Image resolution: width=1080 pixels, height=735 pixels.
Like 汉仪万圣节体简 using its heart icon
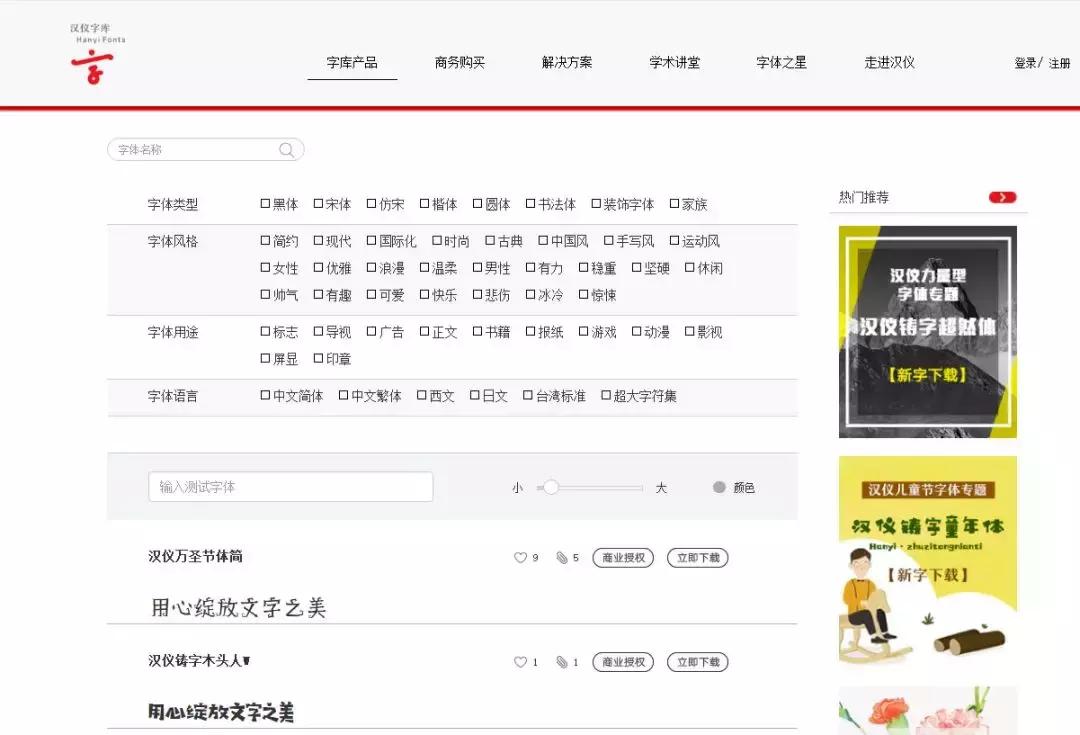(520, 558)
